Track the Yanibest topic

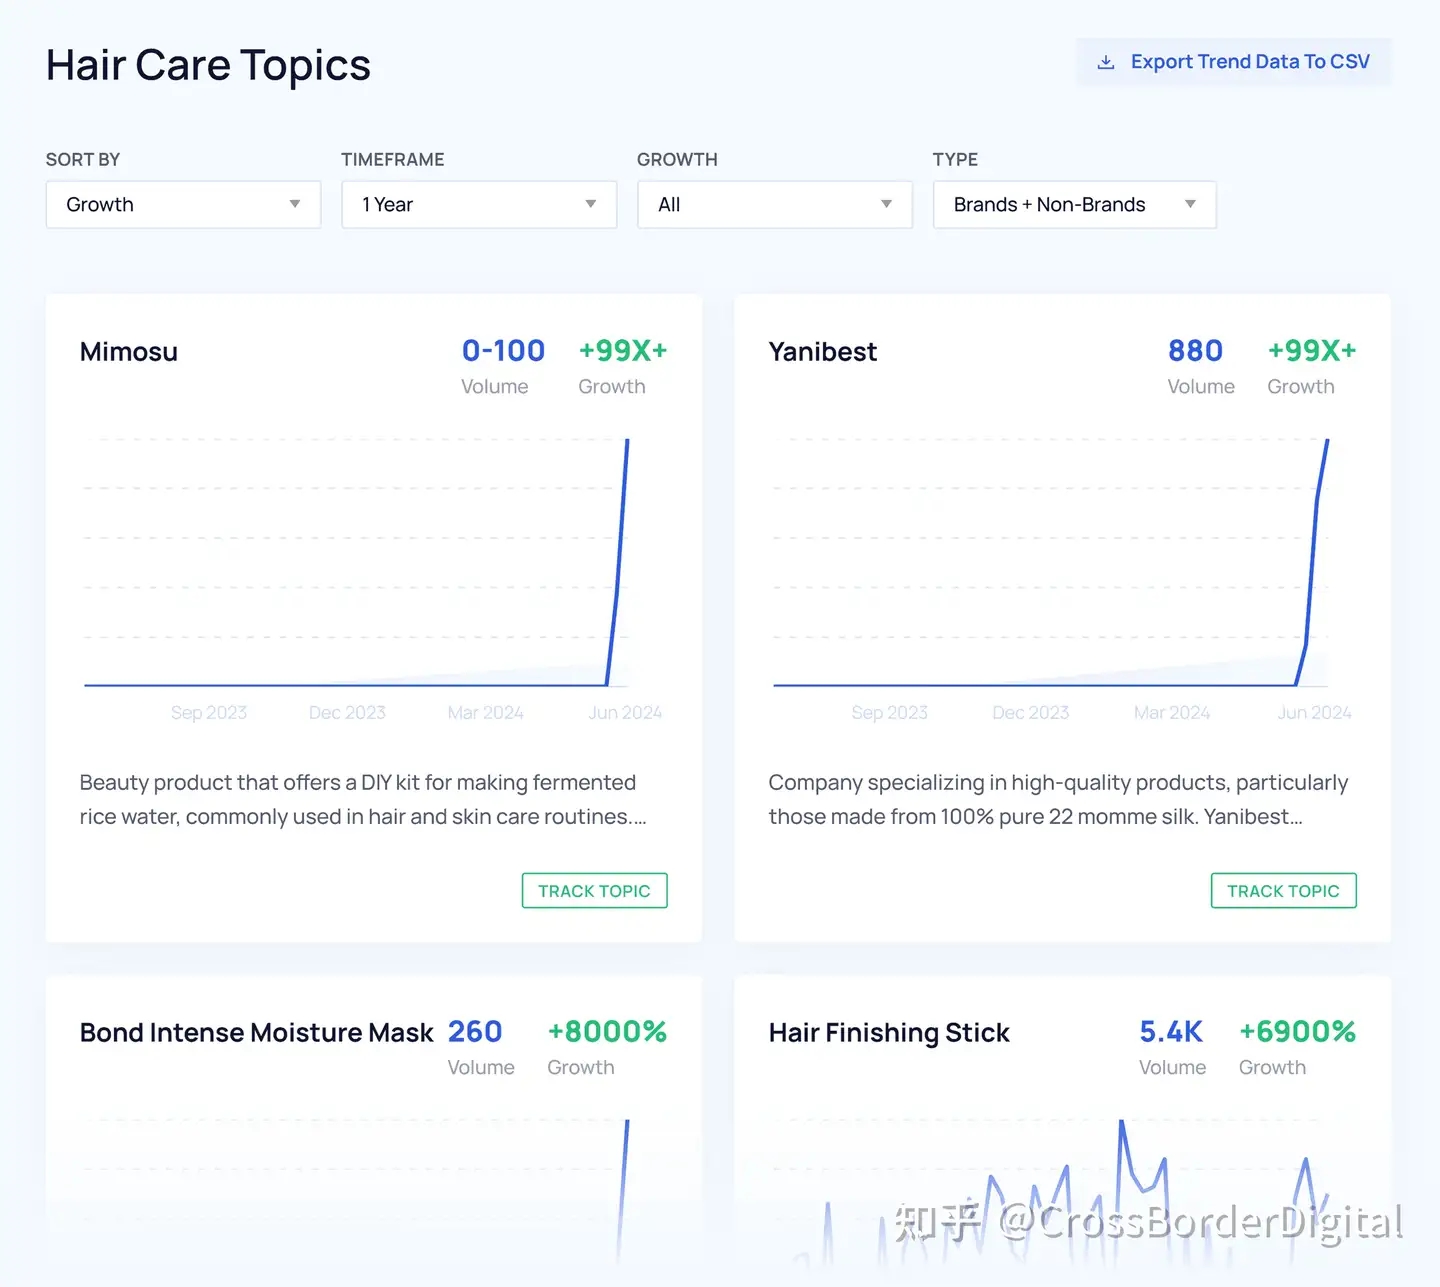coord(1283,891)
